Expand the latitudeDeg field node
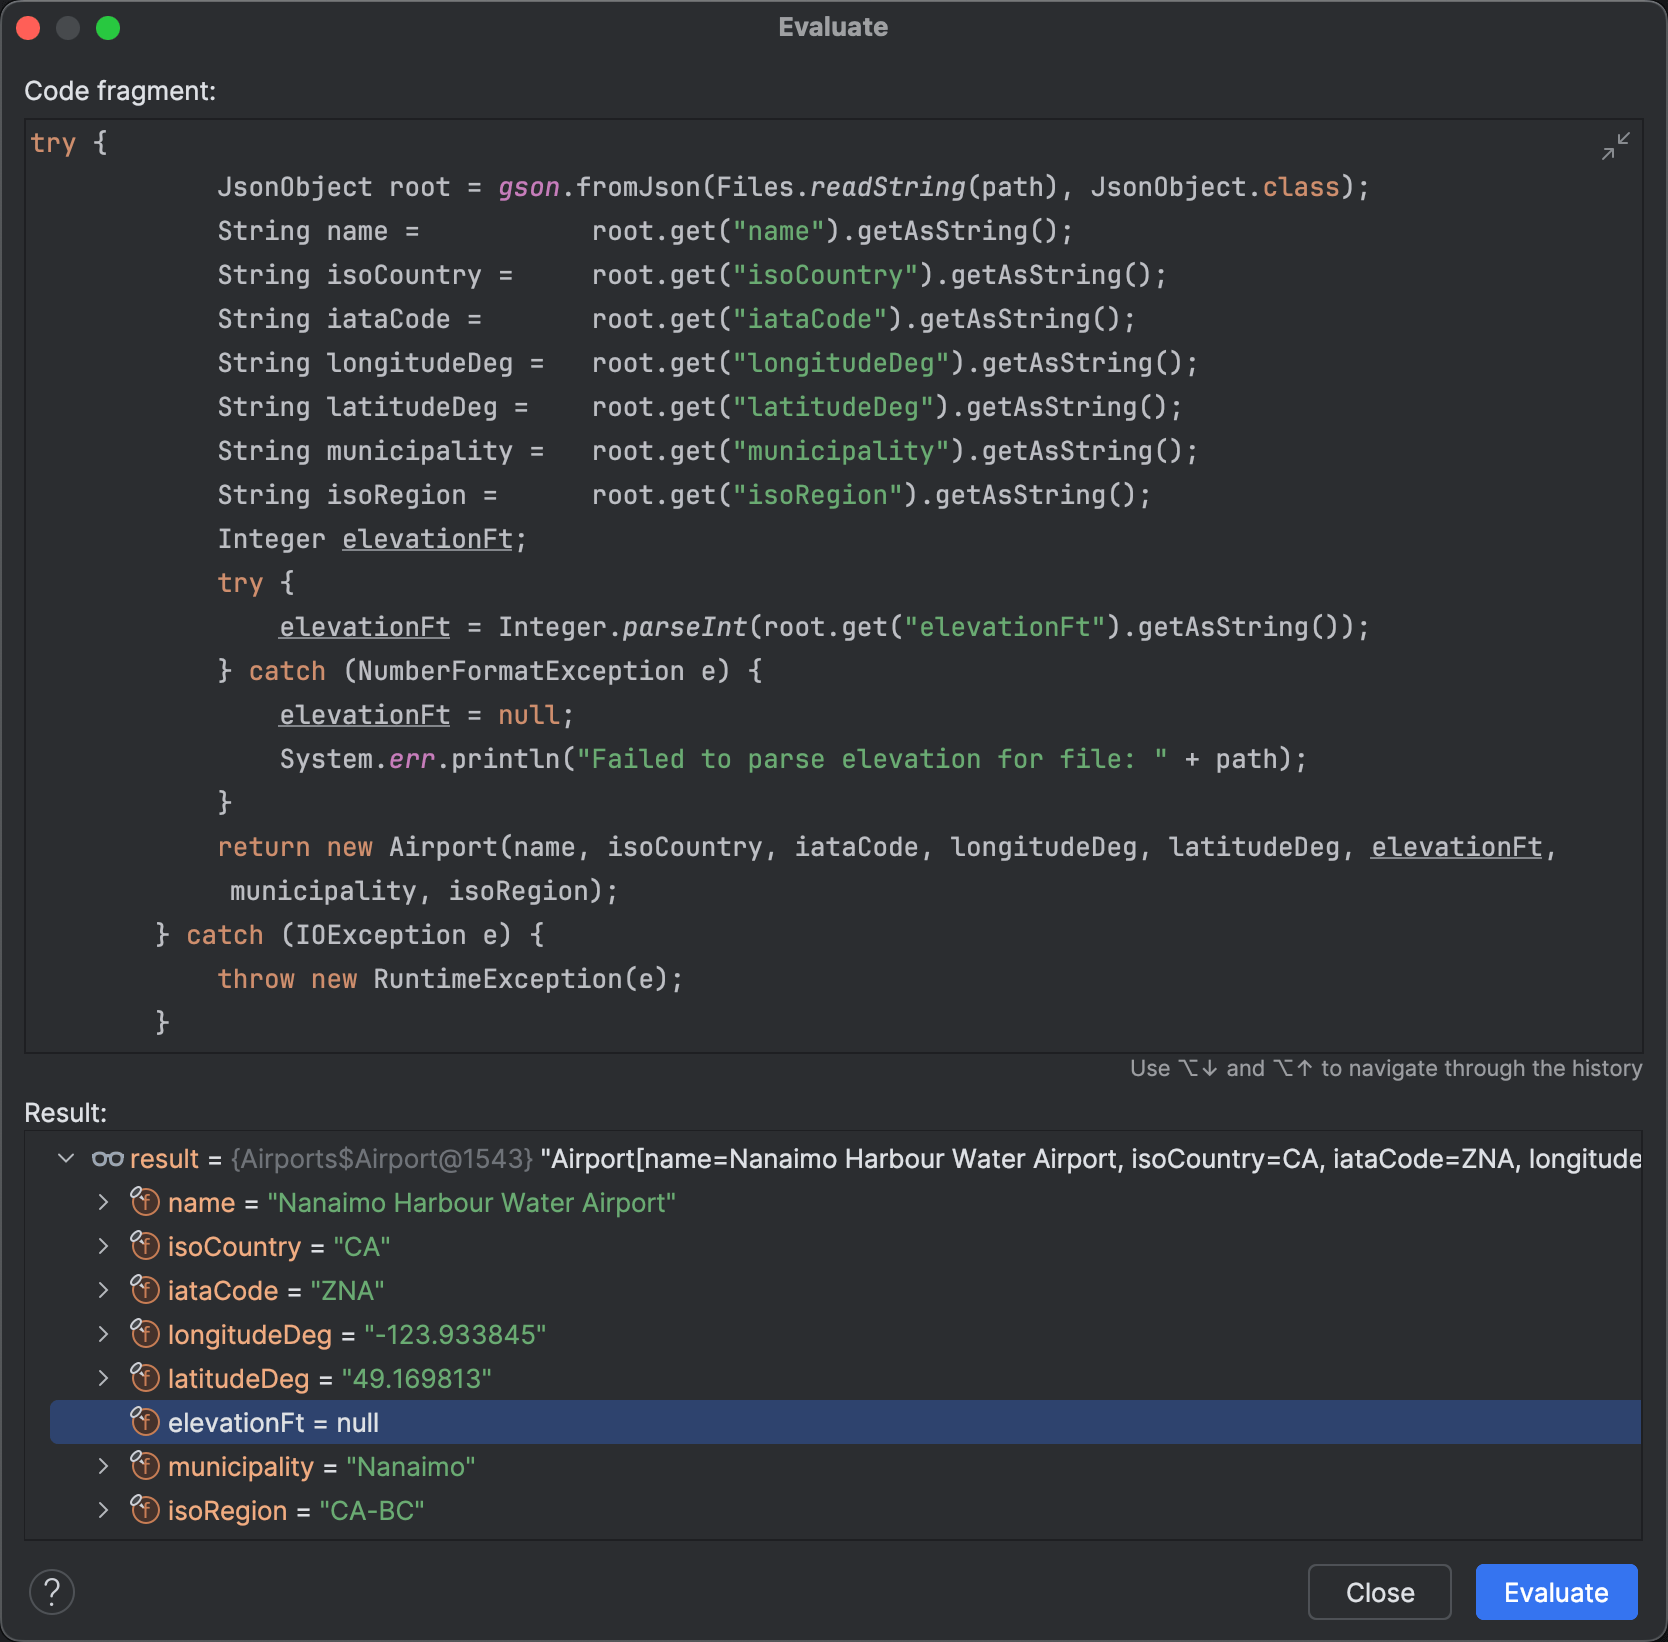 coord(103,1378)
